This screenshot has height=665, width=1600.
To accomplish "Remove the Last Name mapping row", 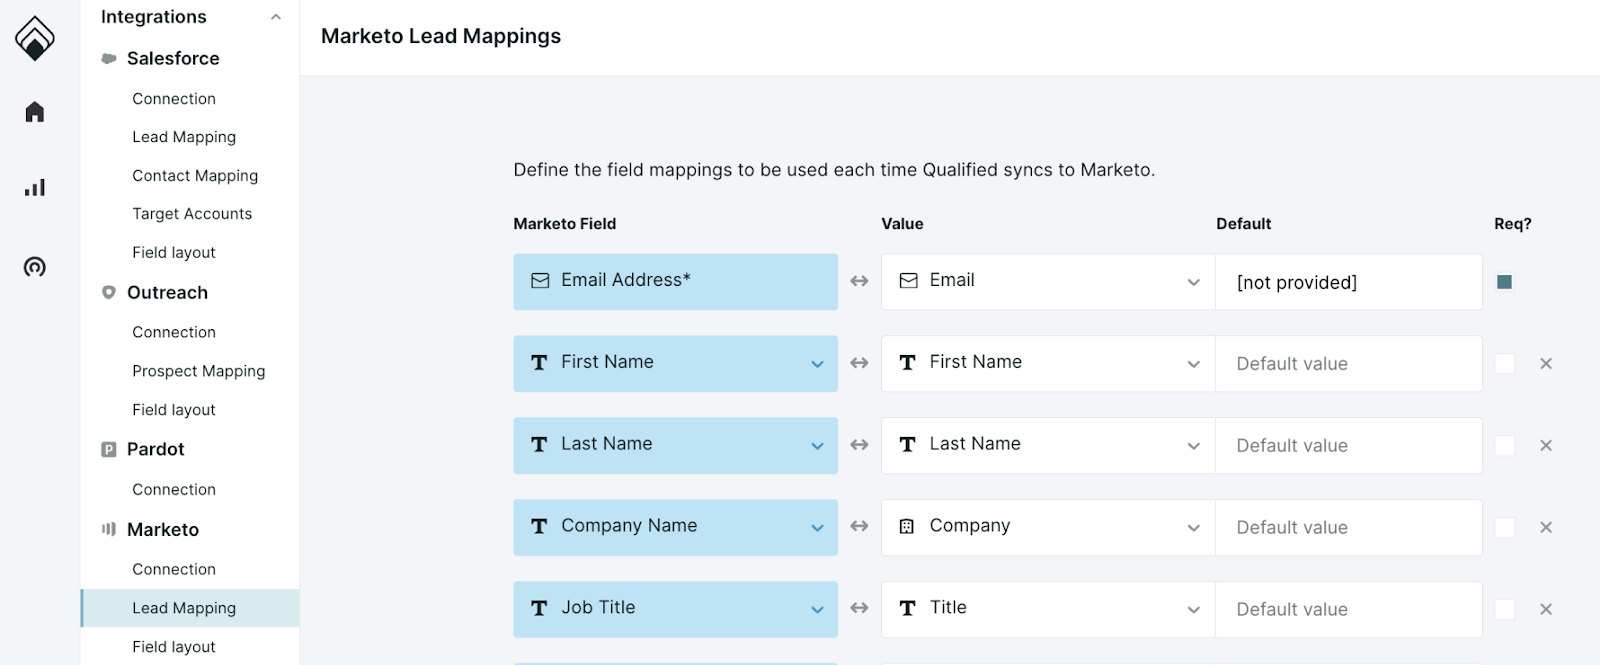I will pyautogui.click(x=1546, y=446).
